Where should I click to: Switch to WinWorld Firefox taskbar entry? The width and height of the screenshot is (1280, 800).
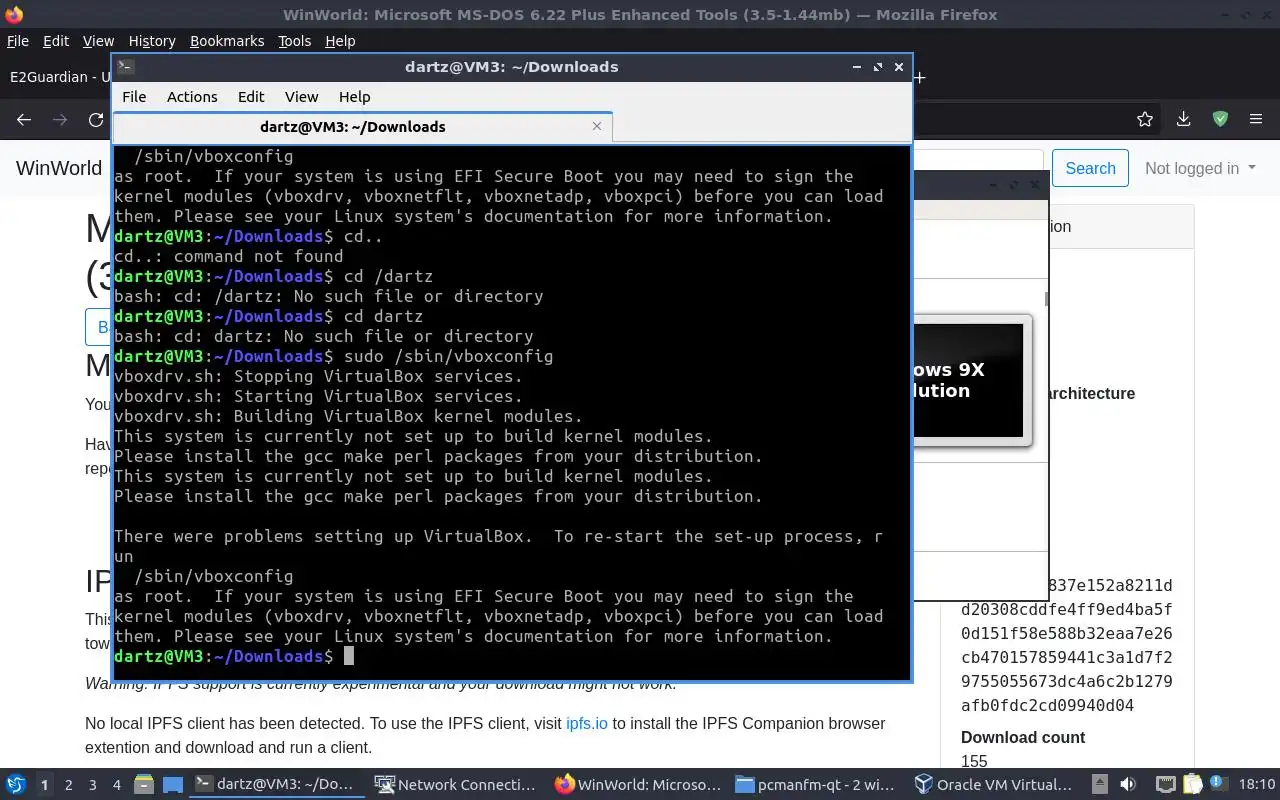[x=638, y=785]
